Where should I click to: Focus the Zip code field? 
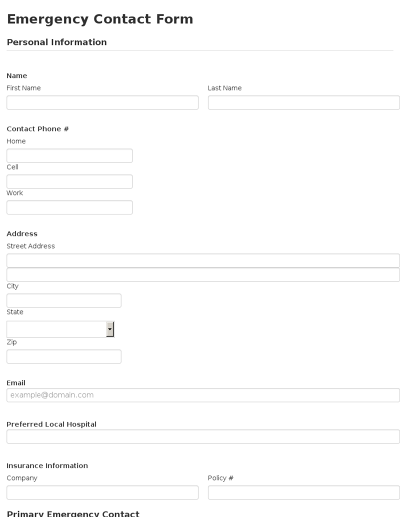coord(64,357)
